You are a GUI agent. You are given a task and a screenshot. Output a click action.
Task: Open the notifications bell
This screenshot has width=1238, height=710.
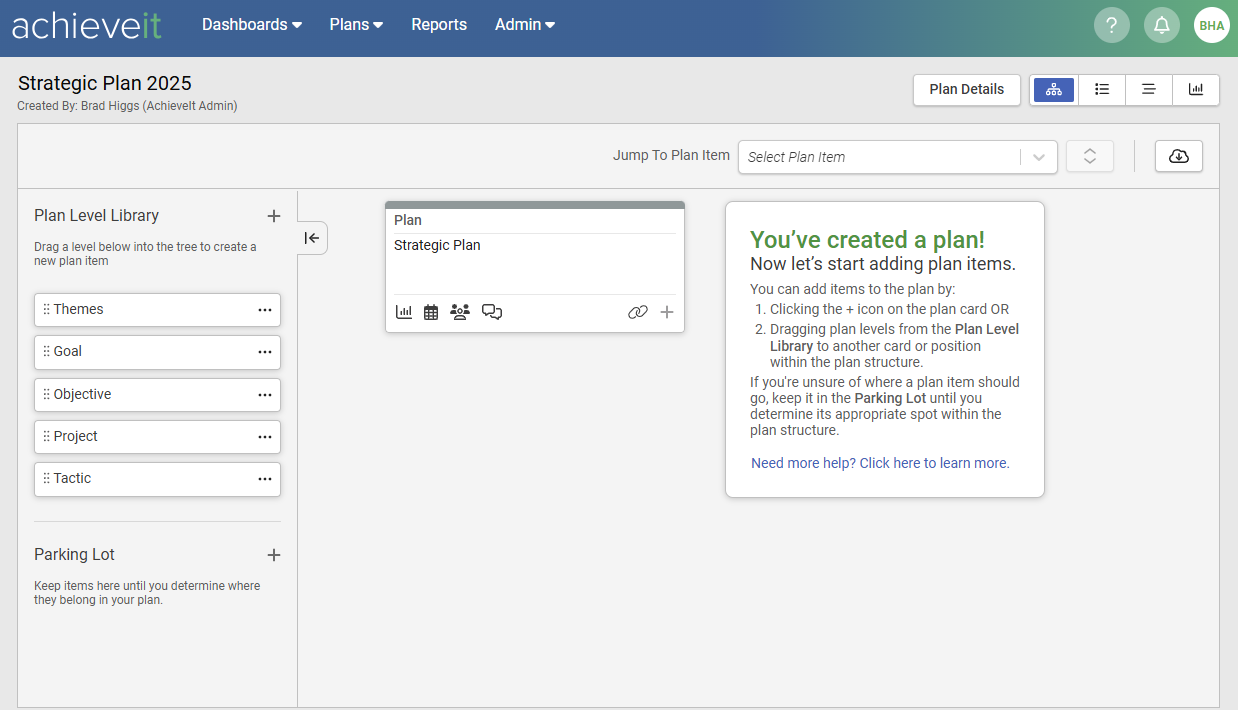1161,25
